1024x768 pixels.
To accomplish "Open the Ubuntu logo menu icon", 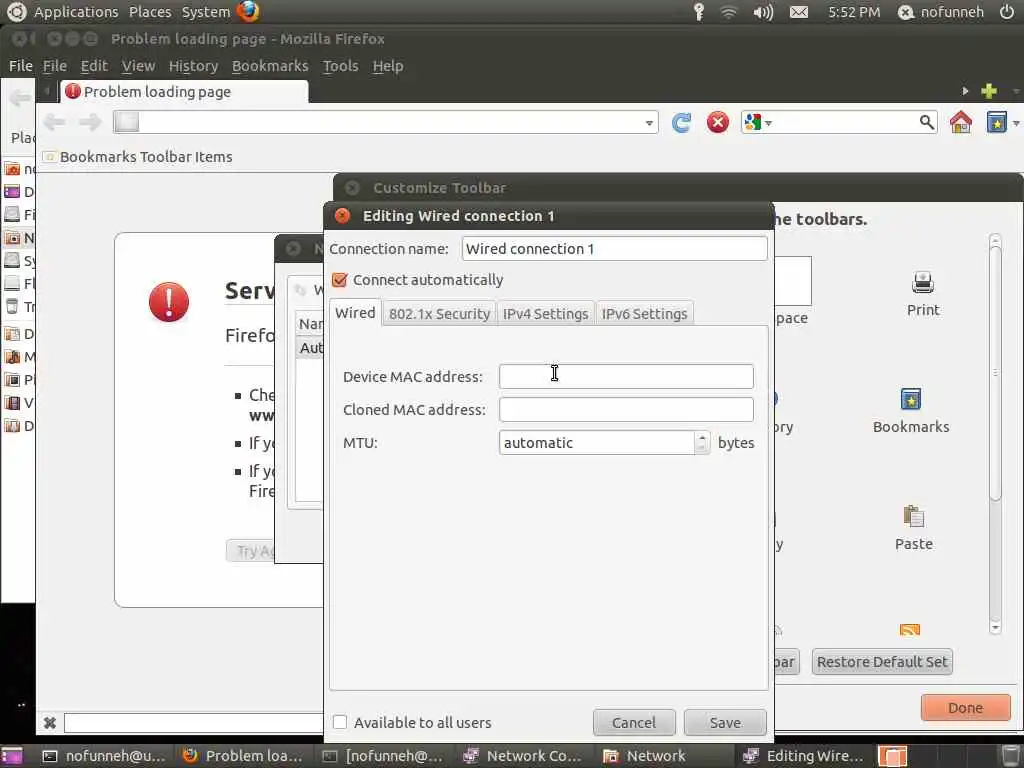I will coord(16,11).
